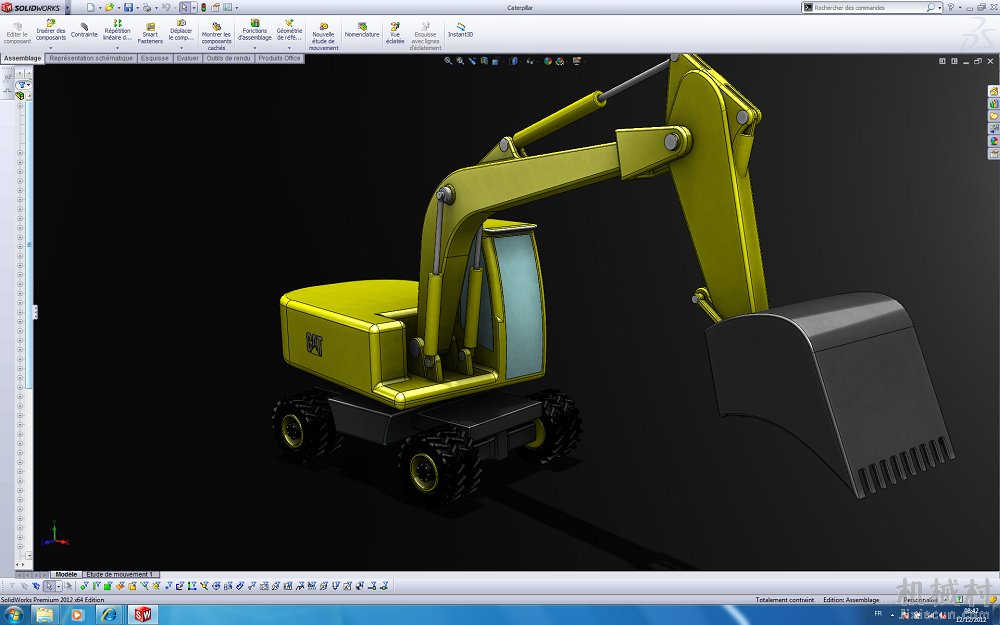Expand the arrow under Répétition linéaire

tap(117, 48)
